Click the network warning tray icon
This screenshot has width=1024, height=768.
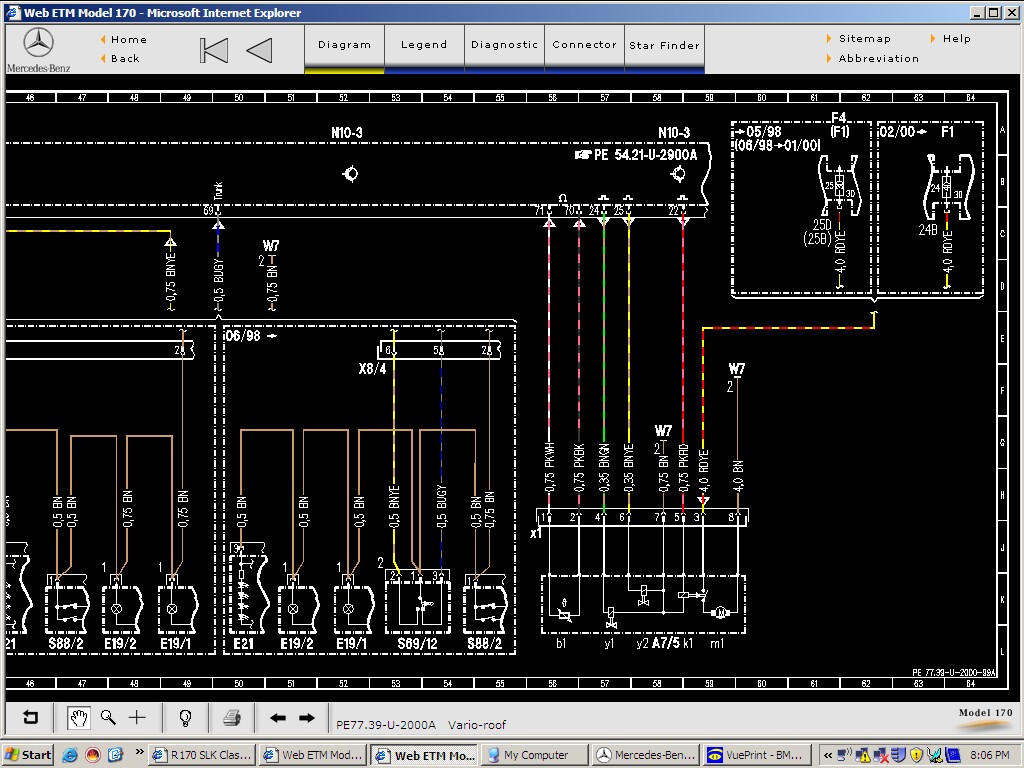click(863, 755)
